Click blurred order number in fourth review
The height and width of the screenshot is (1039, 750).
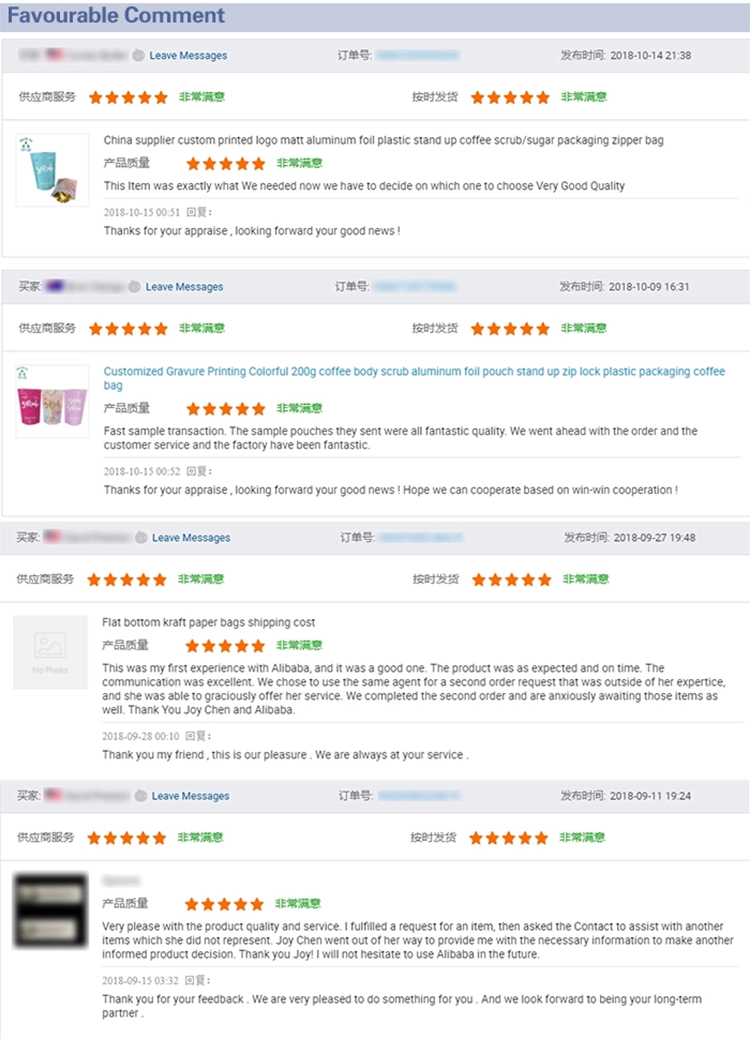click(419, 796)
